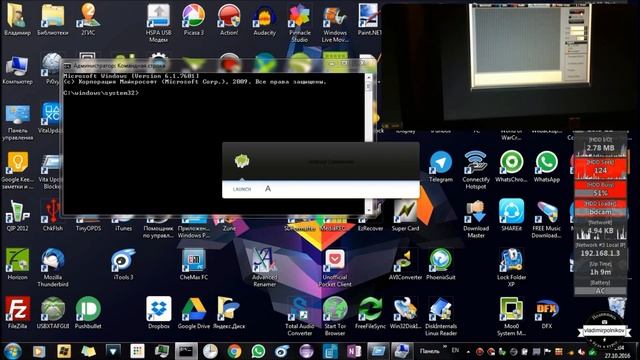This screenshot has width=640, height=360.
Task: Open the Unofficial Pocket Client icon
Action: 335,267
